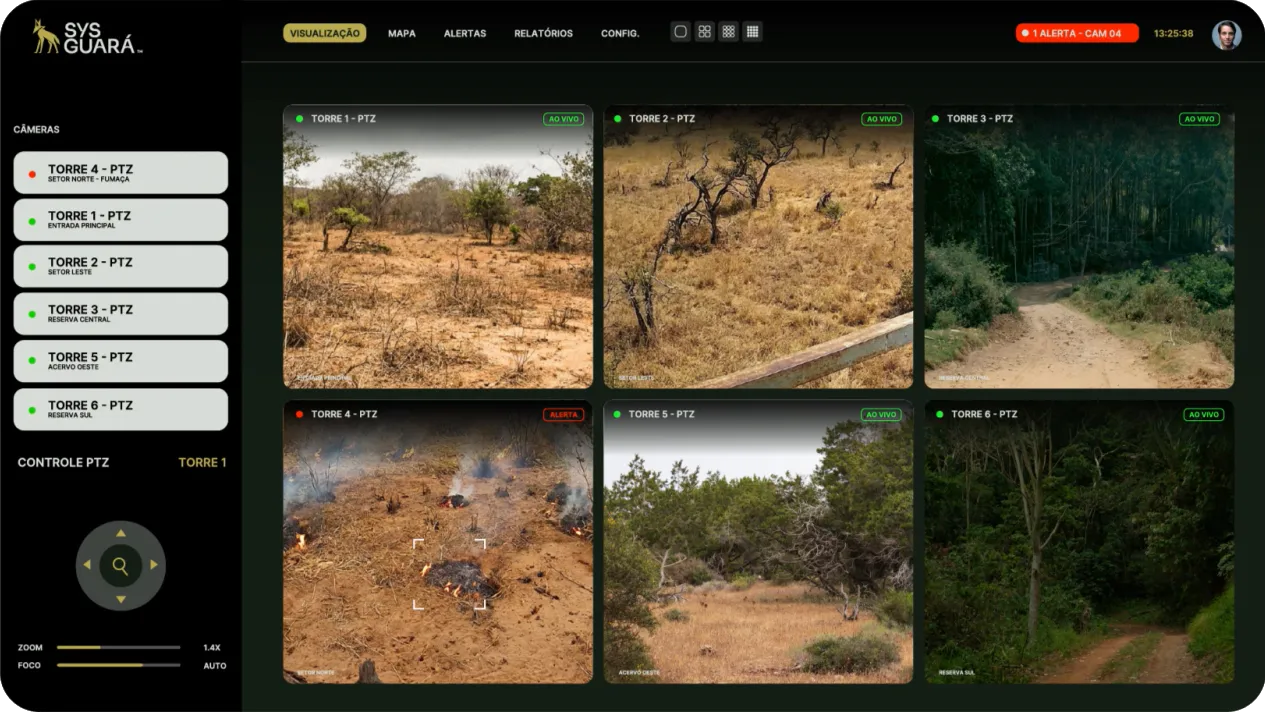The height and width of the screenshot is (712, 1265).
Task: Click the 13:25:38 clock readout
Action: pyautogui.click(x=1173, y=33)
